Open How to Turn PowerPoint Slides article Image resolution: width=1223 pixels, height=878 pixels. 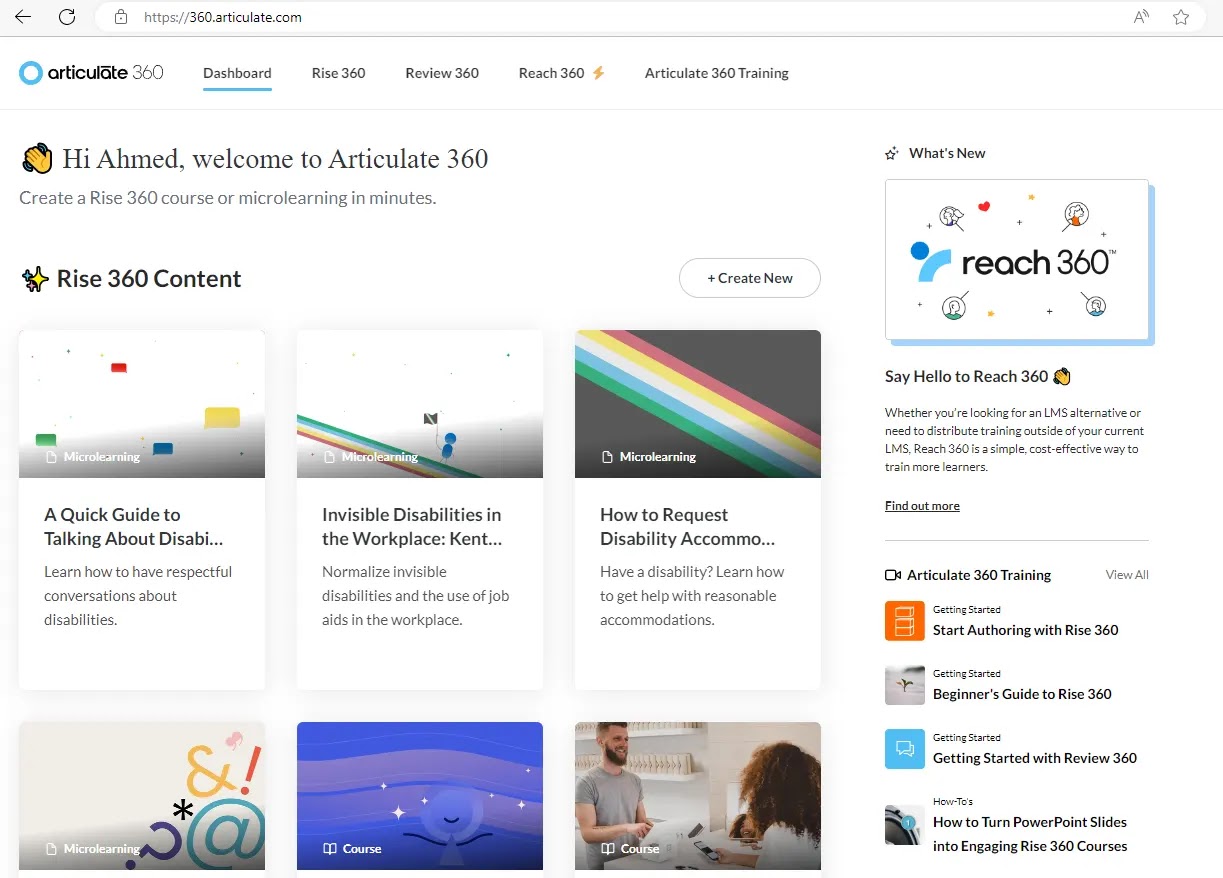point(1030,834)
